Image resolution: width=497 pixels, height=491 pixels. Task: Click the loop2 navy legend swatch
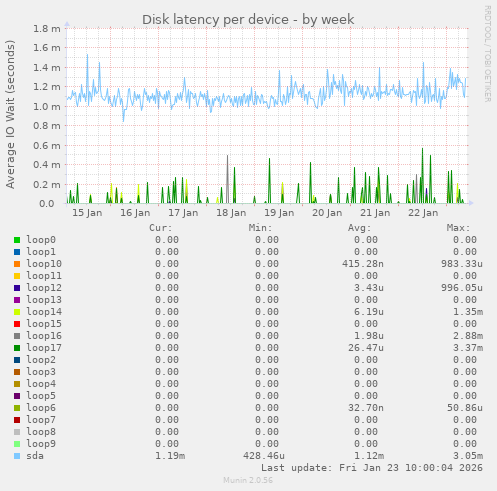click(x=17, y=360)
